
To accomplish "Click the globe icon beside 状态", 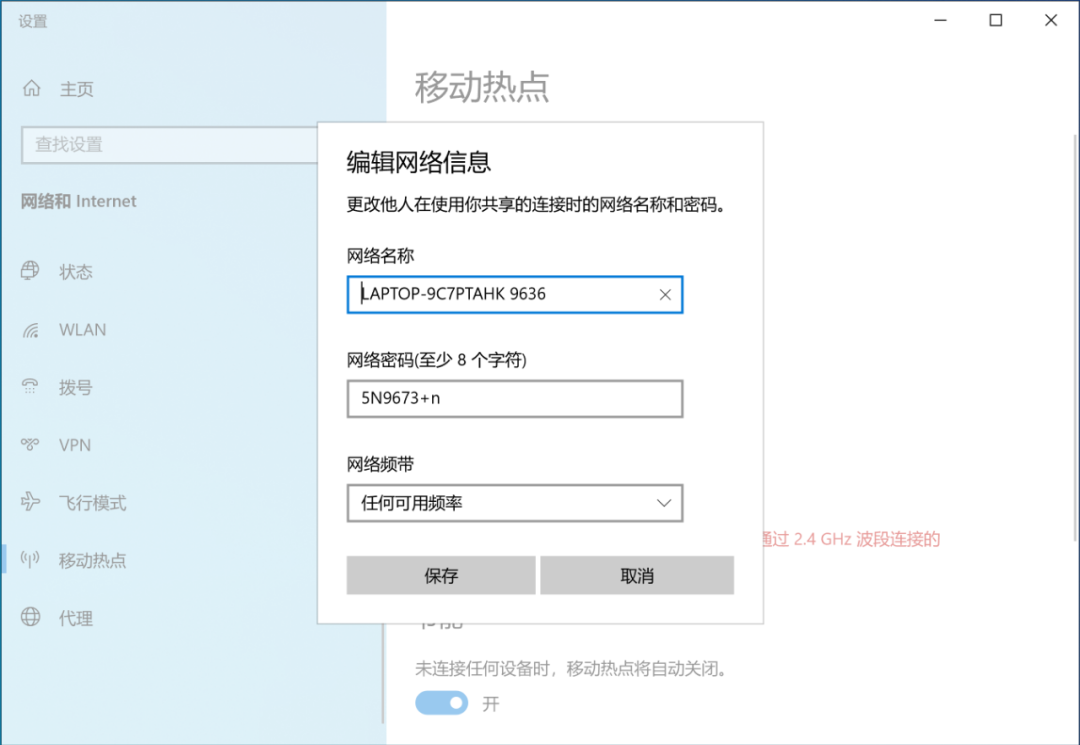I will click(30, 271).
